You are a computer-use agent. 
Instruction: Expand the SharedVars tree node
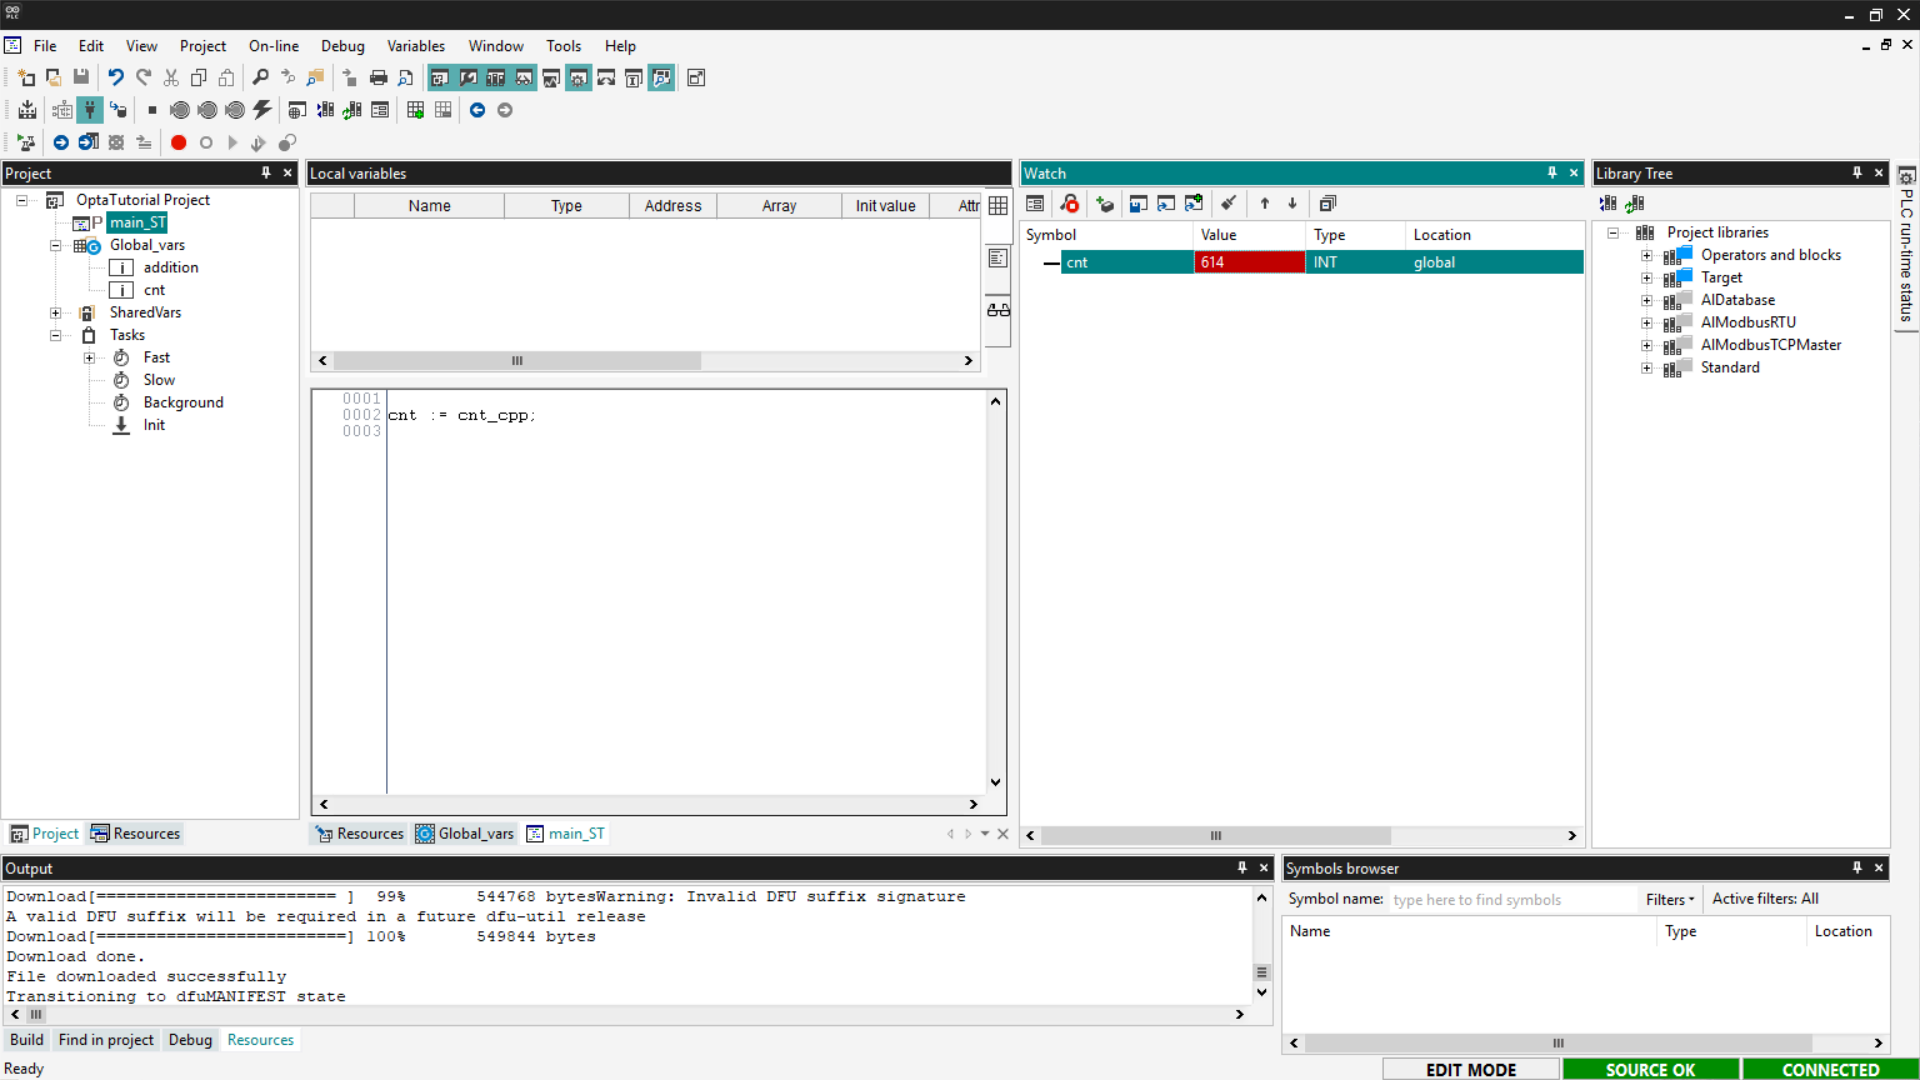tap(56, 313)
